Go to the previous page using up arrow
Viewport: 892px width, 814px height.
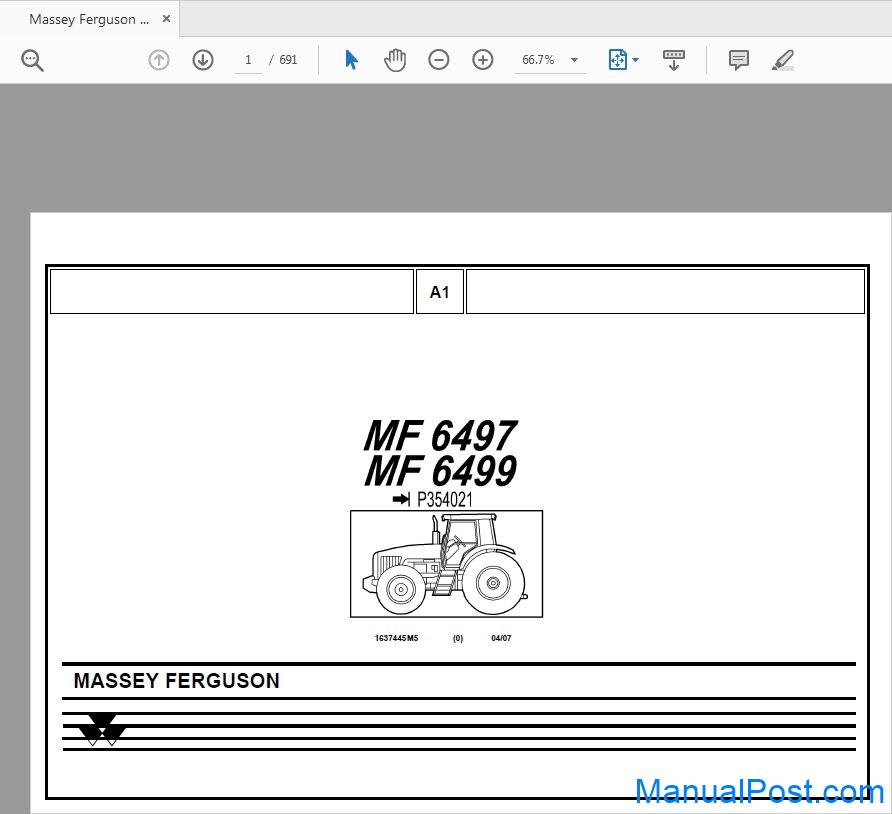coord(159,60)
